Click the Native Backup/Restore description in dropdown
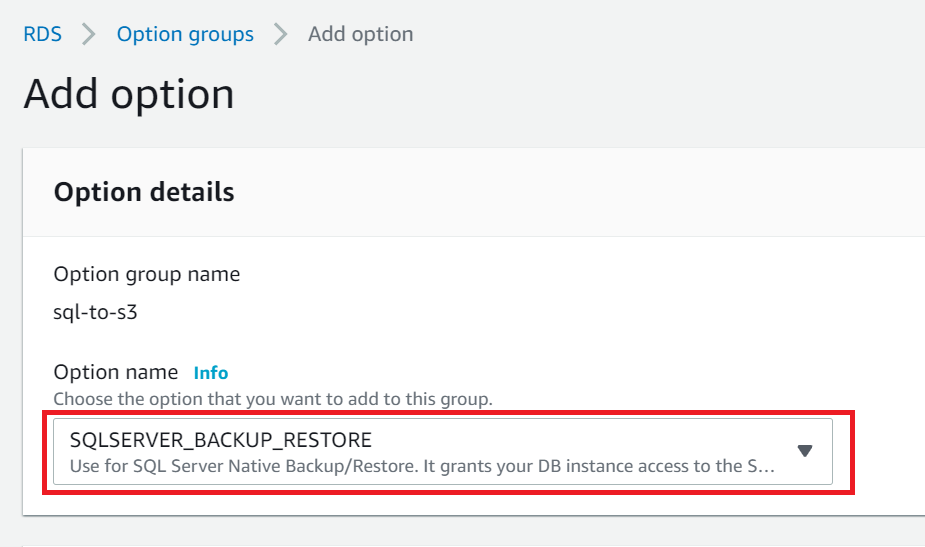The width and height of the screenshot is (925, 547). [420, 466]
